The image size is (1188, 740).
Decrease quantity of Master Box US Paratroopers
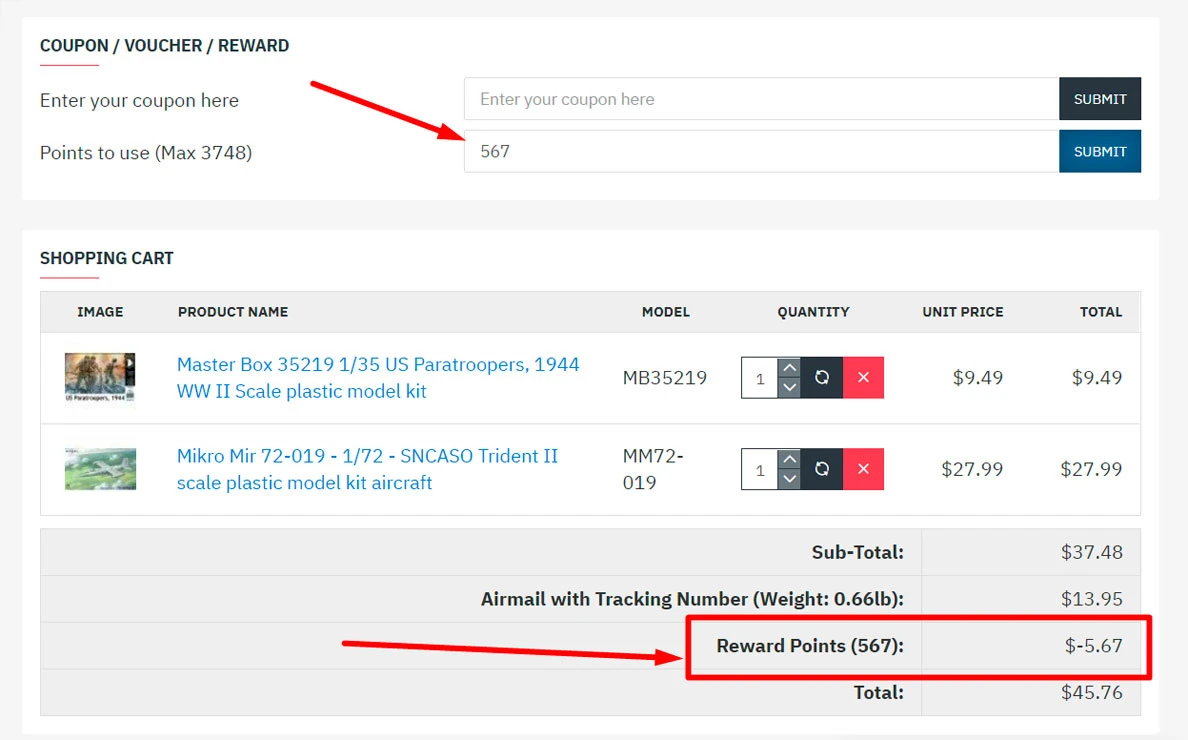point(789,388)
